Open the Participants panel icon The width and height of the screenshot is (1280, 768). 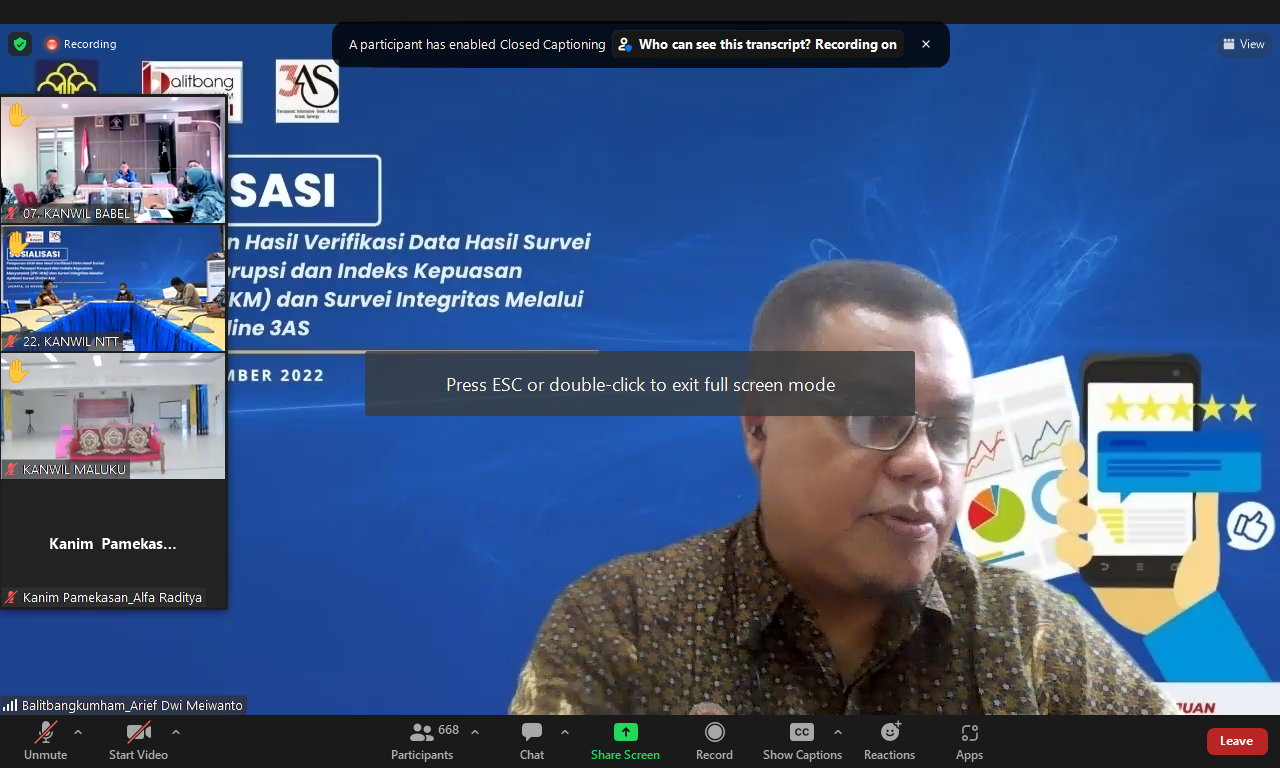(x=421, y=733)
